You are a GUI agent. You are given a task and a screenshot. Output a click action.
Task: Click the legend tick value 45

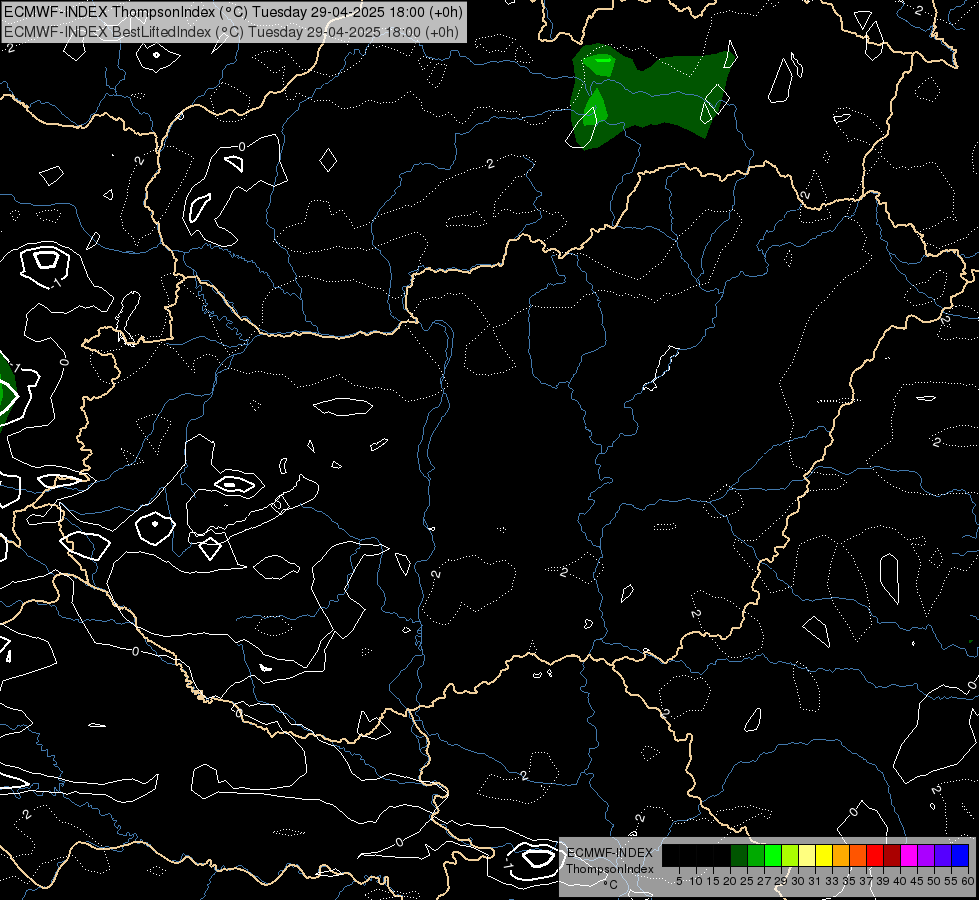point(916,881)
